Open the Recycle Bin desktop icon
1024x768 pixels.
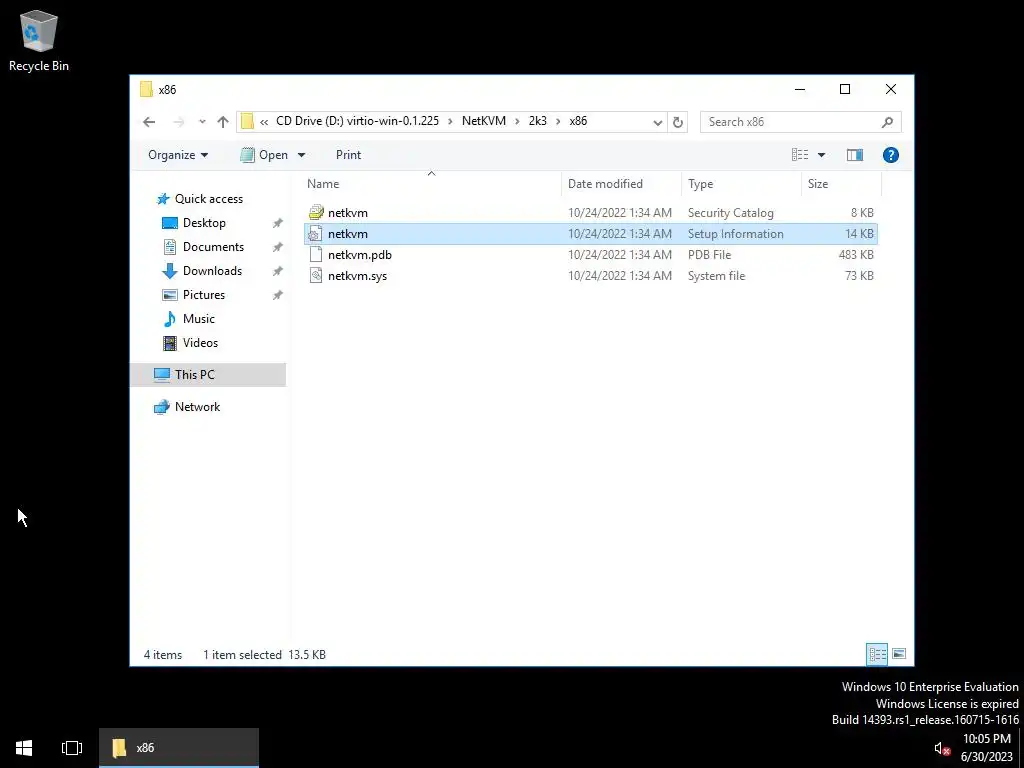(x=39, y=40)
